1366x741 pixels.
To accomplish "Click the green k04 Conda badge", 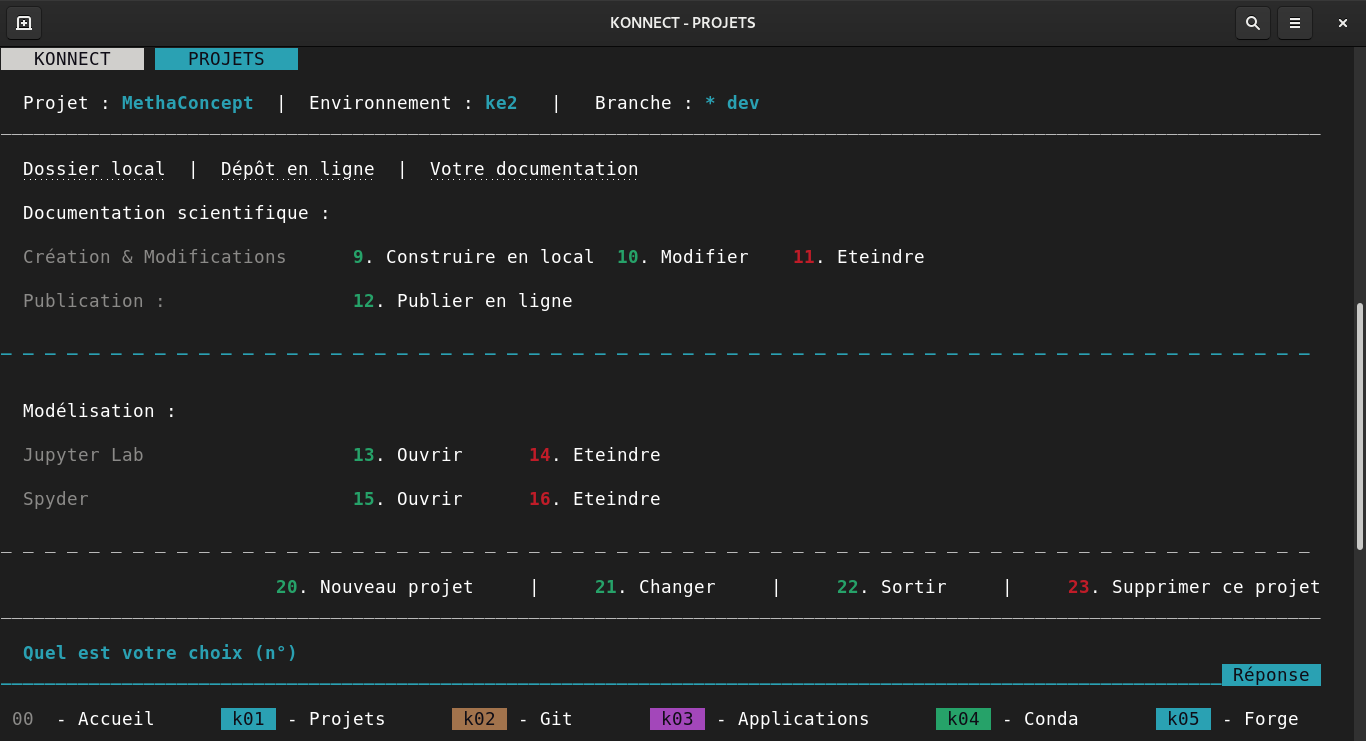I will [x=963, y=719].
